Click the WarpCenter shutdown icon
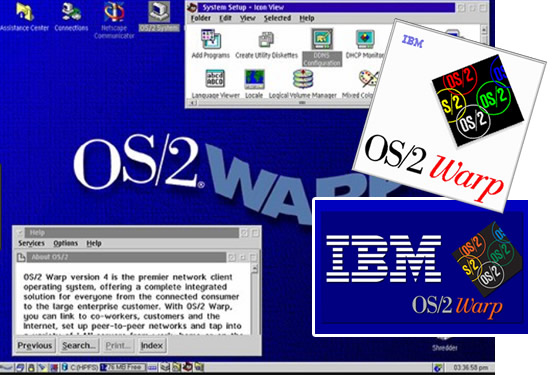The width and height of the screenshot is (555, 375). (53, 368)
